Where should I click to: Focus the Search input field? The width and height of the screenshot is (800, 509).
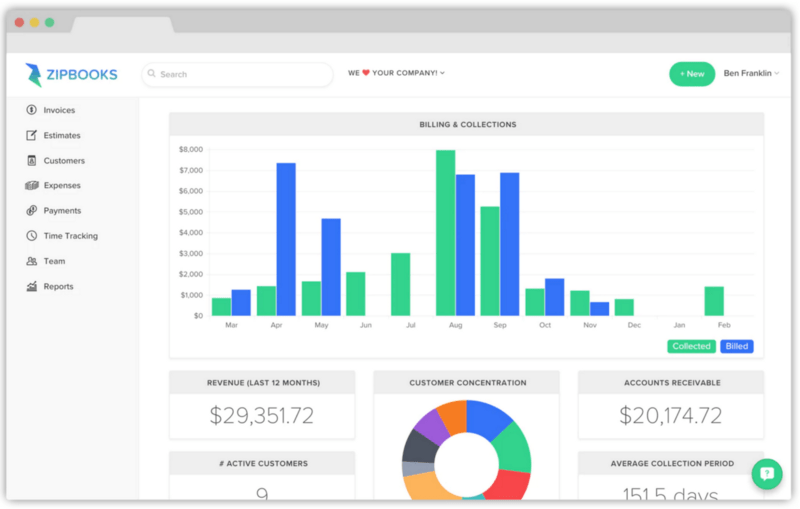click(238, 74)
